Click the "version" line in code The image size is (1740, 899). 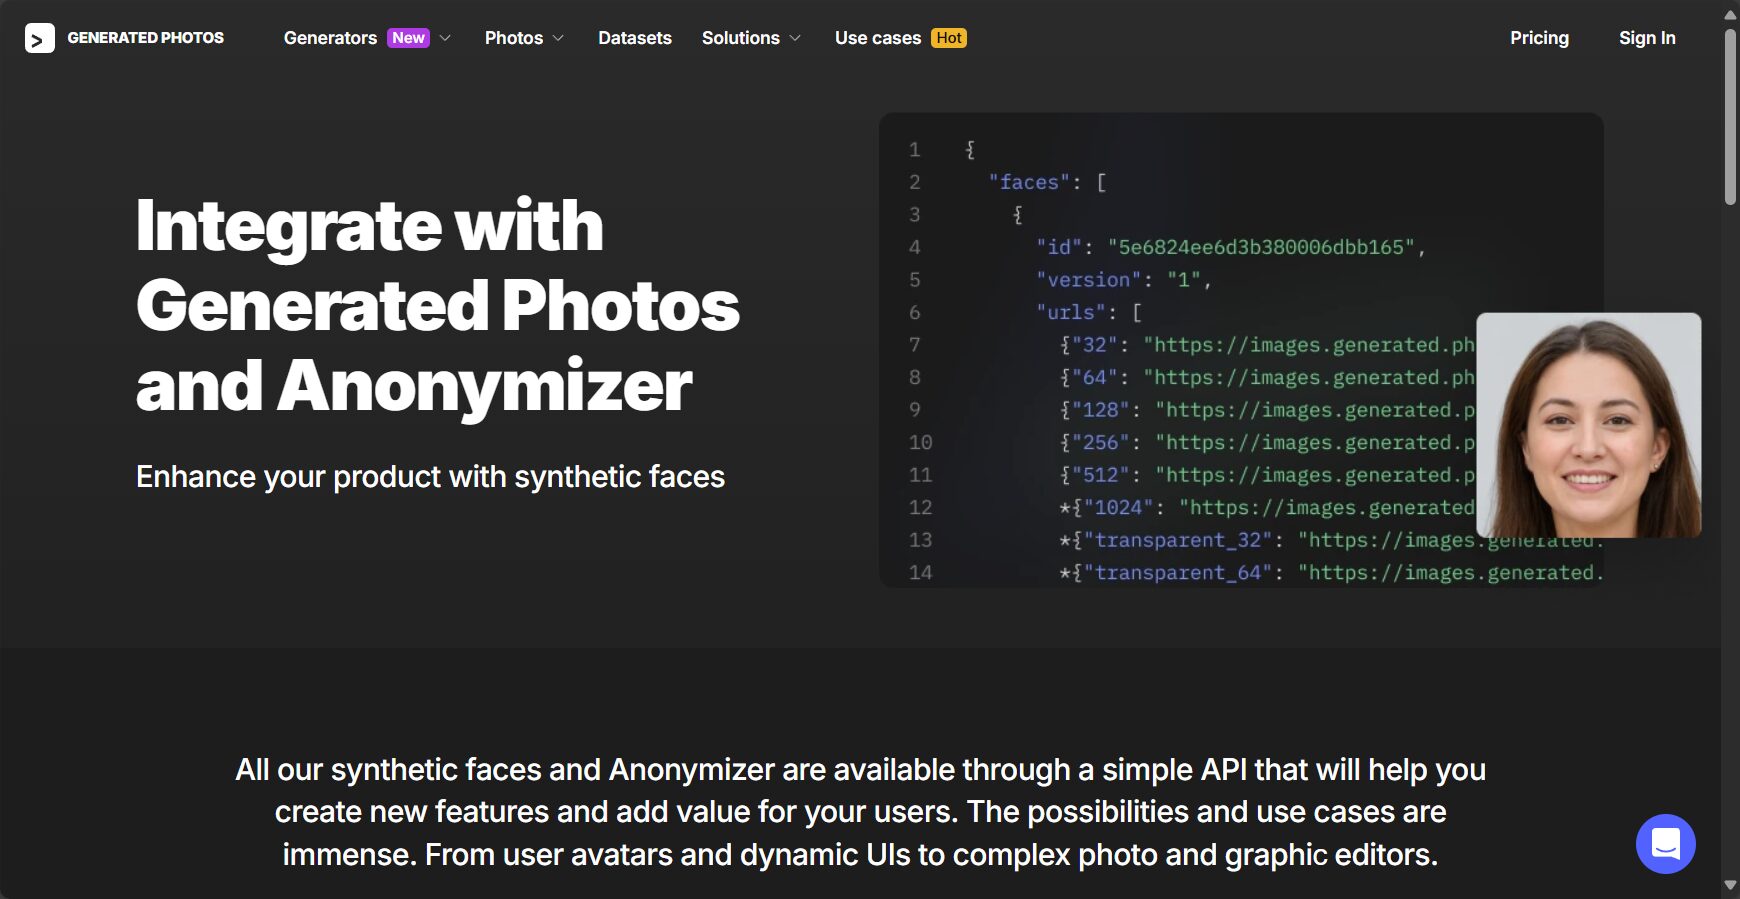point(1124,280)
